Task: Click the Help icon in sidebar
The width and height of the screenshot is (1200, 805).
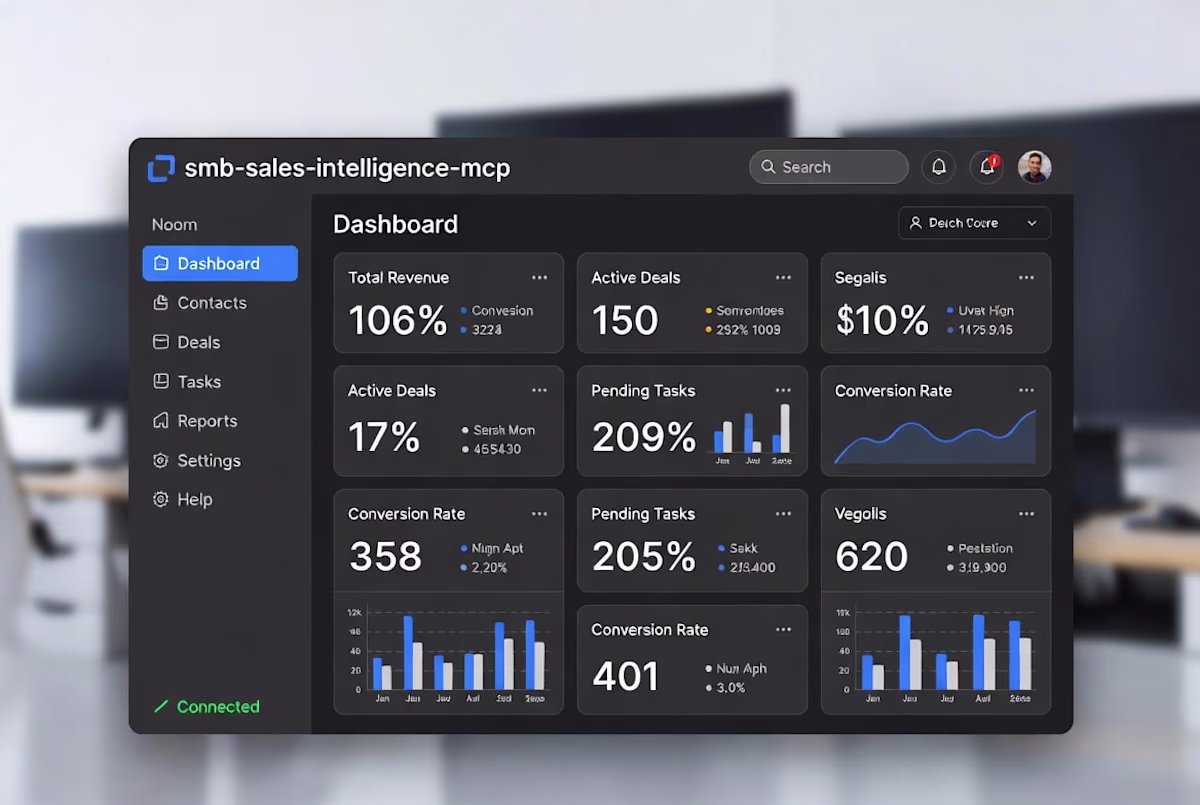Action: click(160, 499)
